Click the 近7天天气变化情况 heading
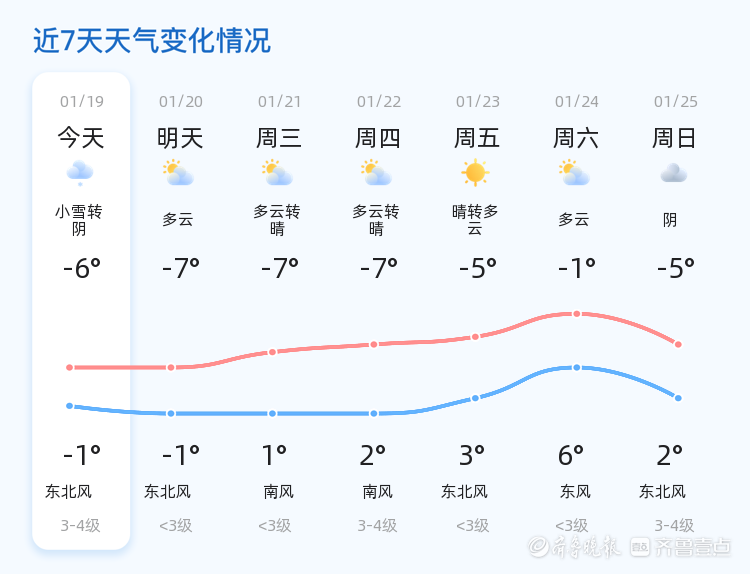This screenshot has width=750, height=574. pyautogui.click(x=152, y=41)
